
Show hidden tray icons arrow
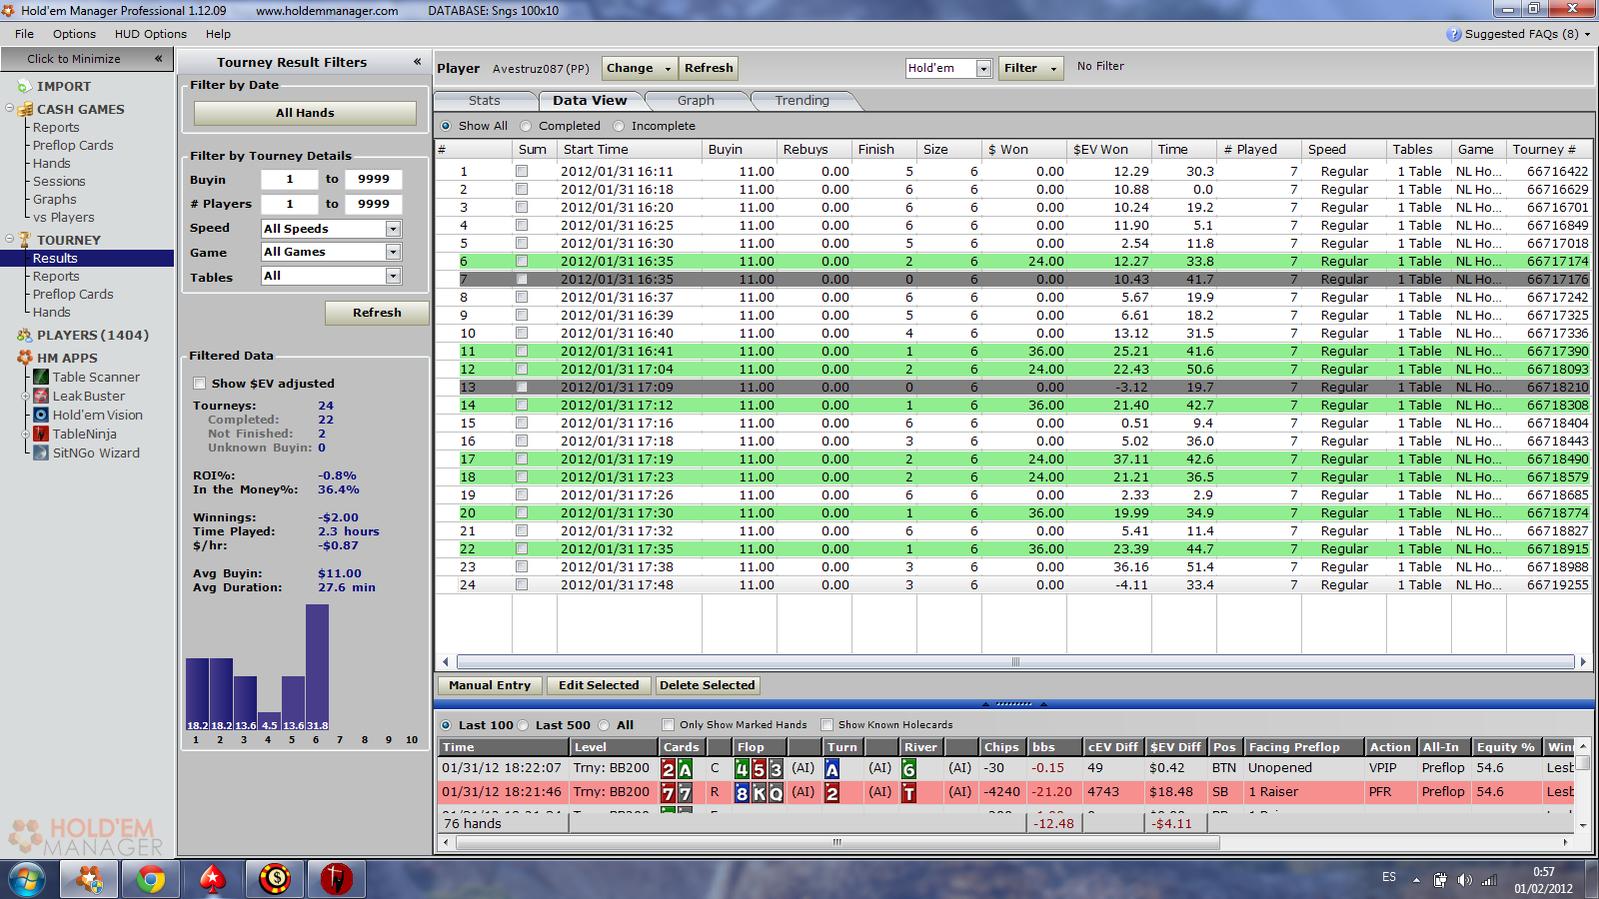tap(1416, 880)
